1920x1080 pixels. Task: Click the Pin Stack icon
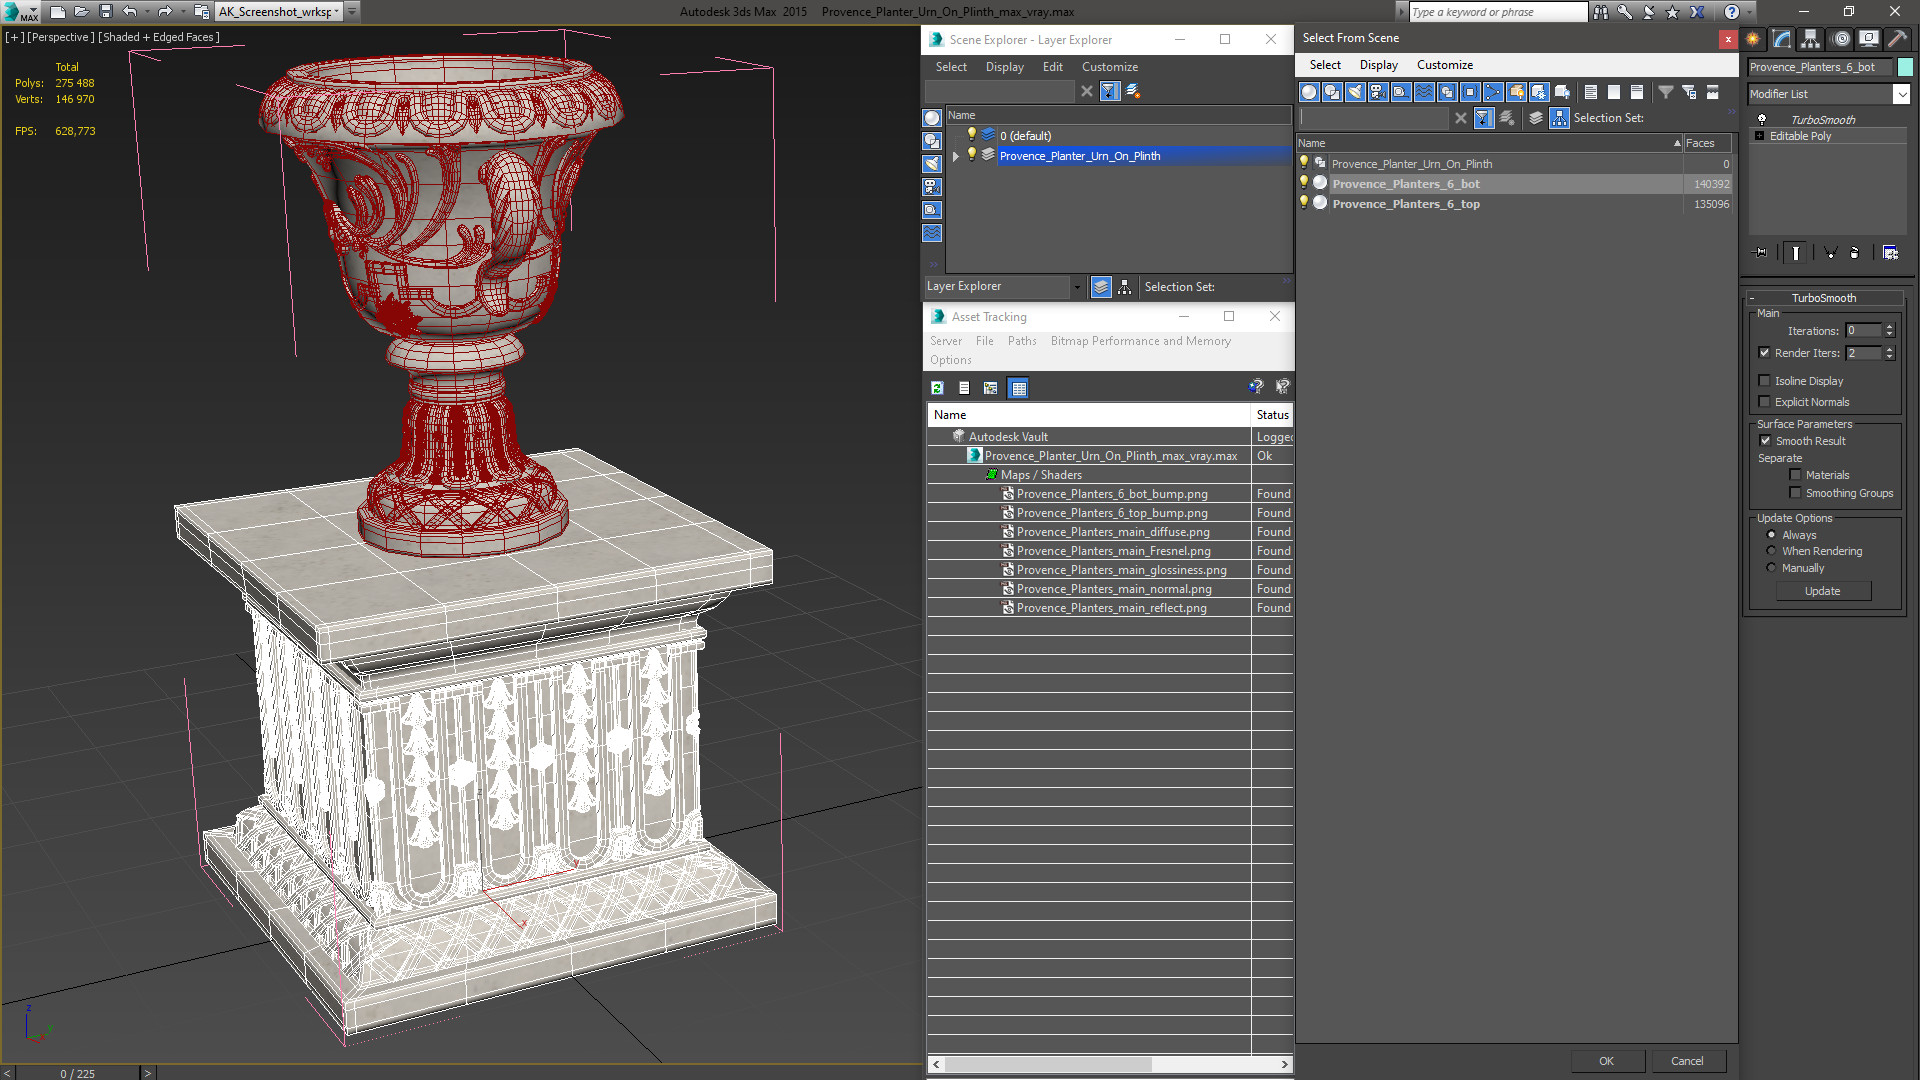pyautogui.click(x=1761, y=253)
